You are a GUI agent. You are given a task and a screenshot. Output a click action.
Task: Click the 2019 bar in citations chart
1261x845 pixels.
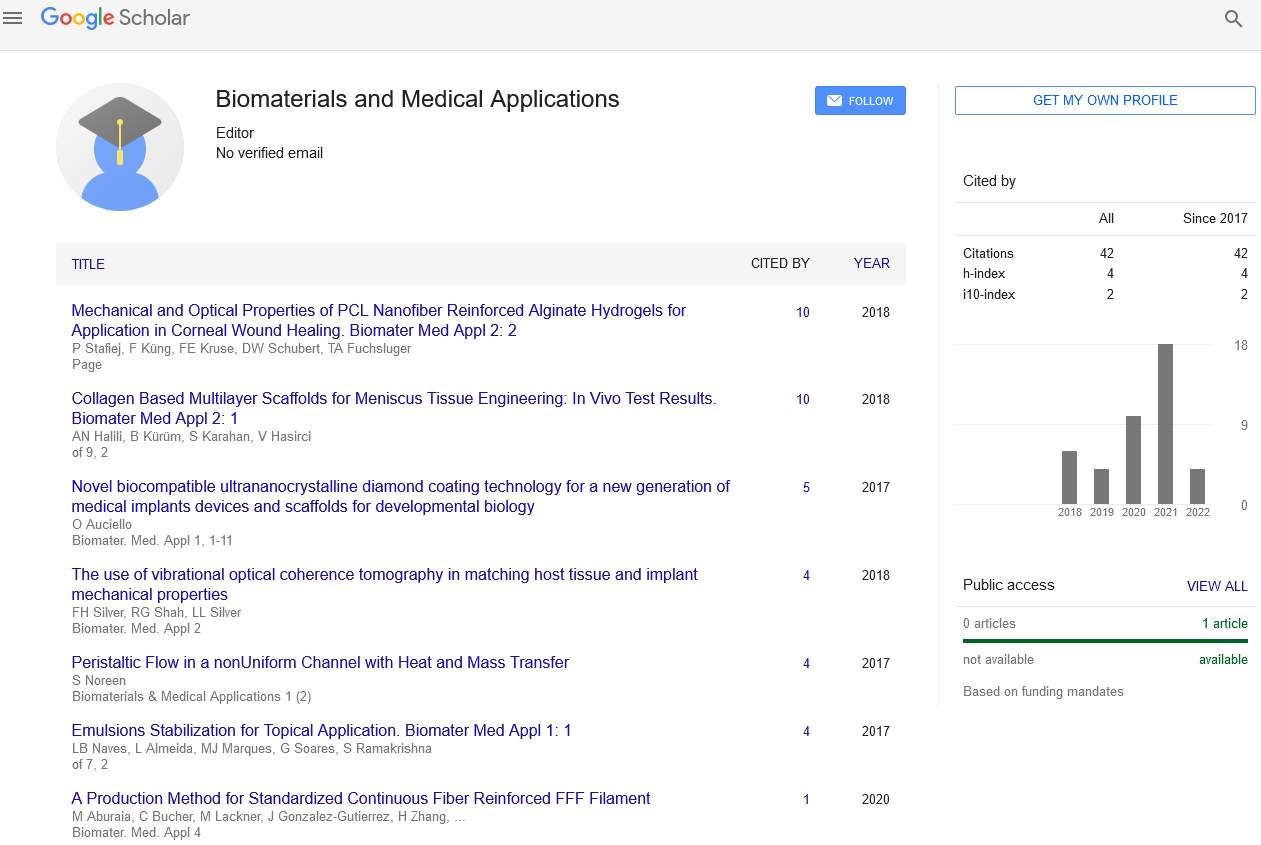pyautogui.click(x=1101, y=486)
